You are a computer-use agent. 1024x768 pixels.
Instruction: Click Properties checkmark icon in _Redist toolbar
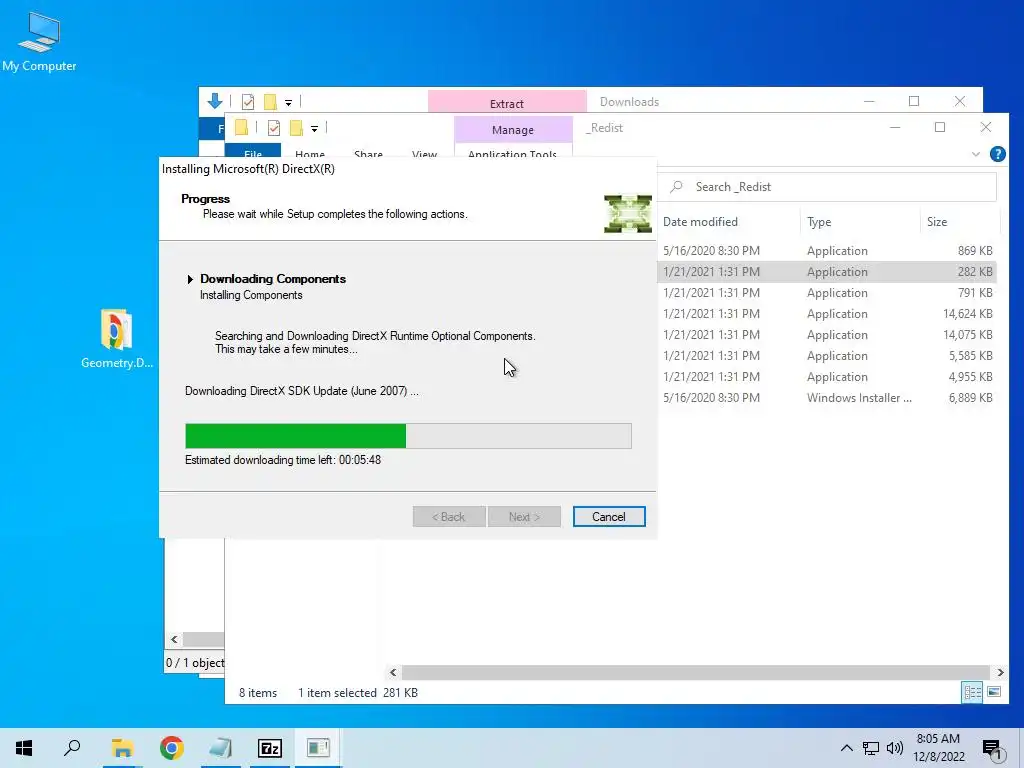[274, 128]
